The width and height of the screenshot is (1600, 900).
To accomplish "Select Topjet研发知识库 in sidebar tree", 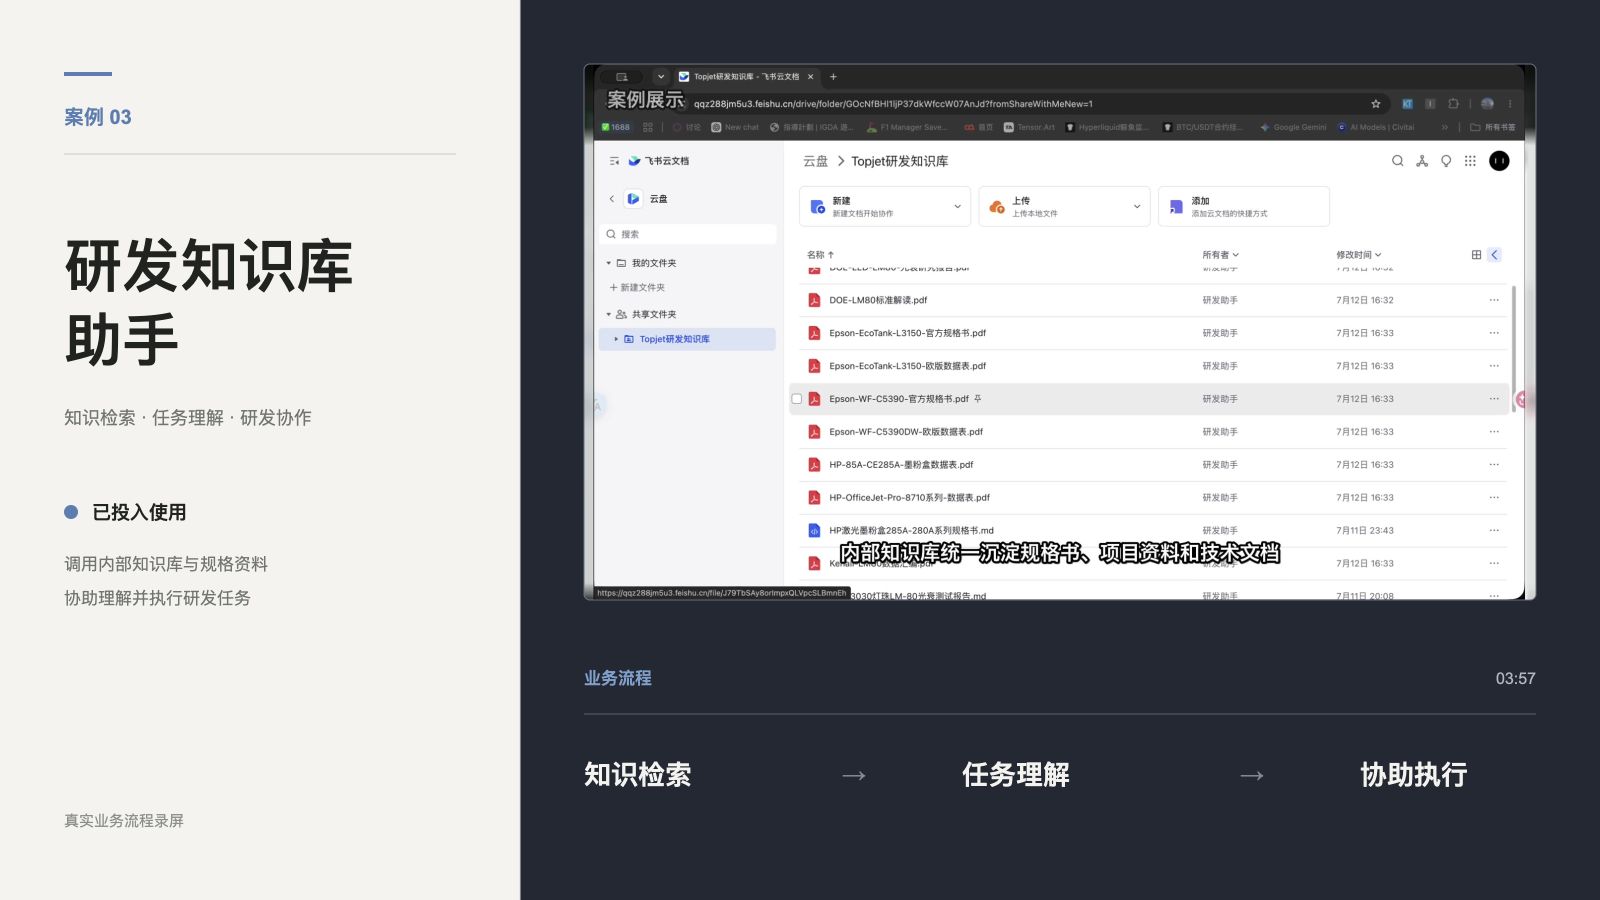I will click(687, 339).
